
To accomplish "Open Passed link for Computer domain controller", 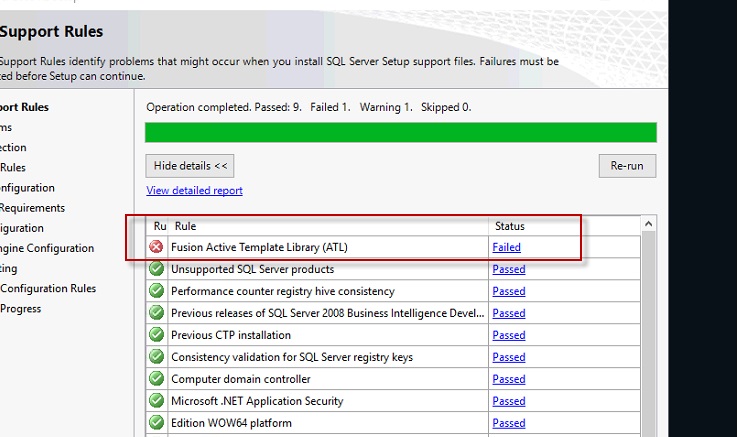I will [509, 379].
